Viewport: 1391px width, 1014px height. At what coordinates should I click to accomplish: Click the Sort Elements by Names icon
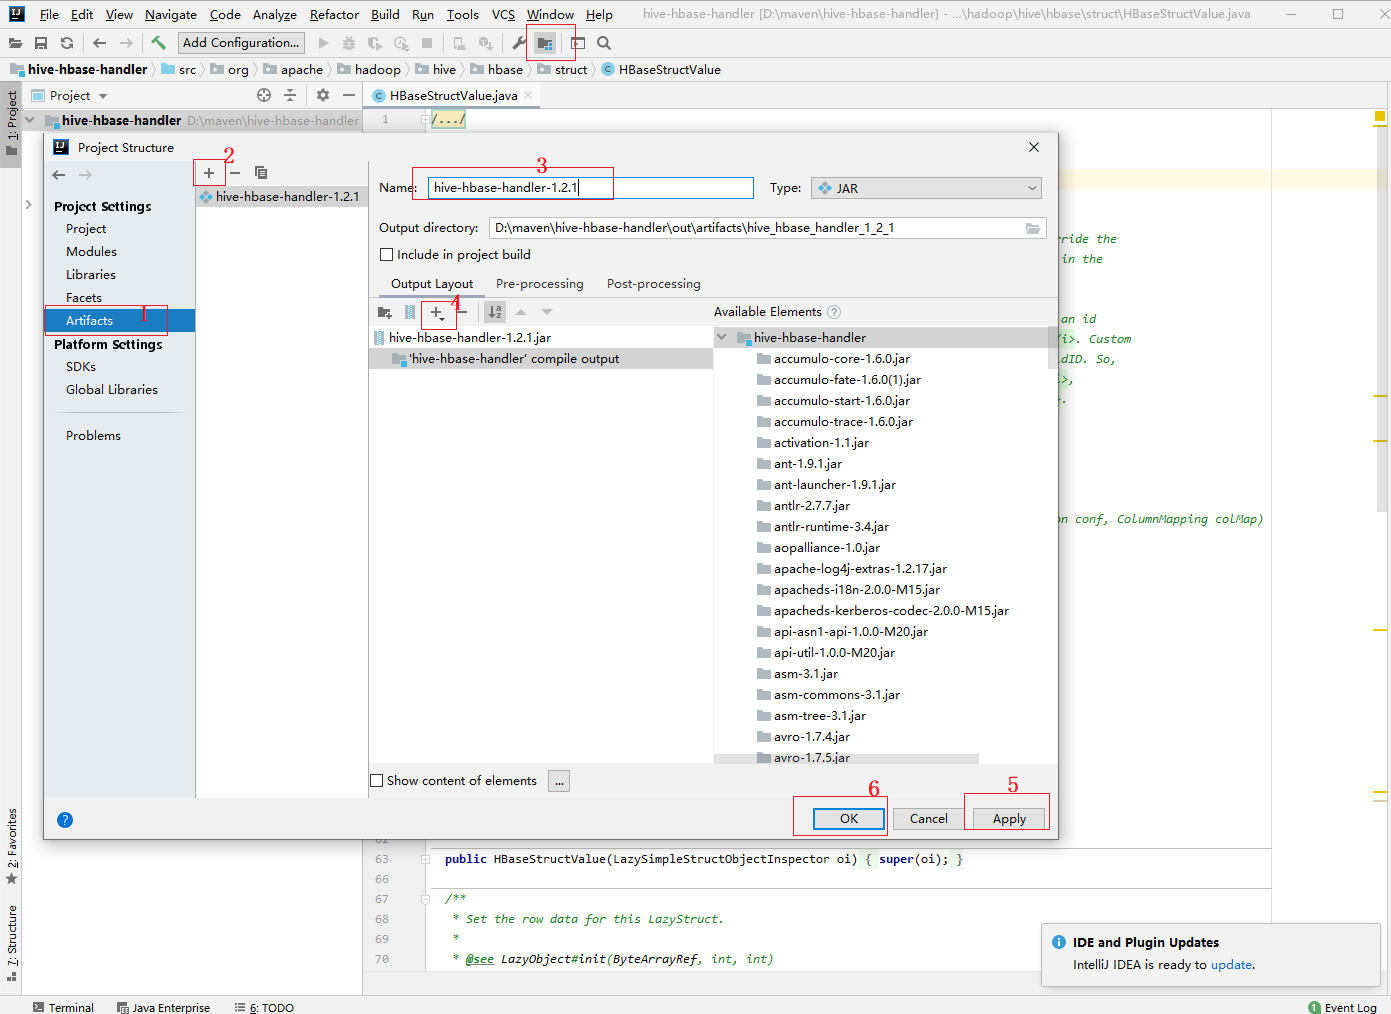[495, 312]
